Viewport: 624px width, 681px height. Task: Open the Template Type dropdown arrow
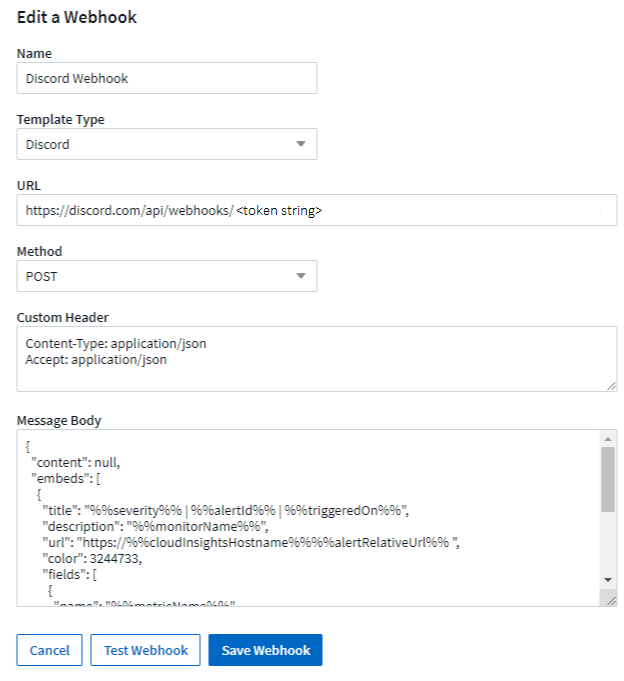click(301, 144)
